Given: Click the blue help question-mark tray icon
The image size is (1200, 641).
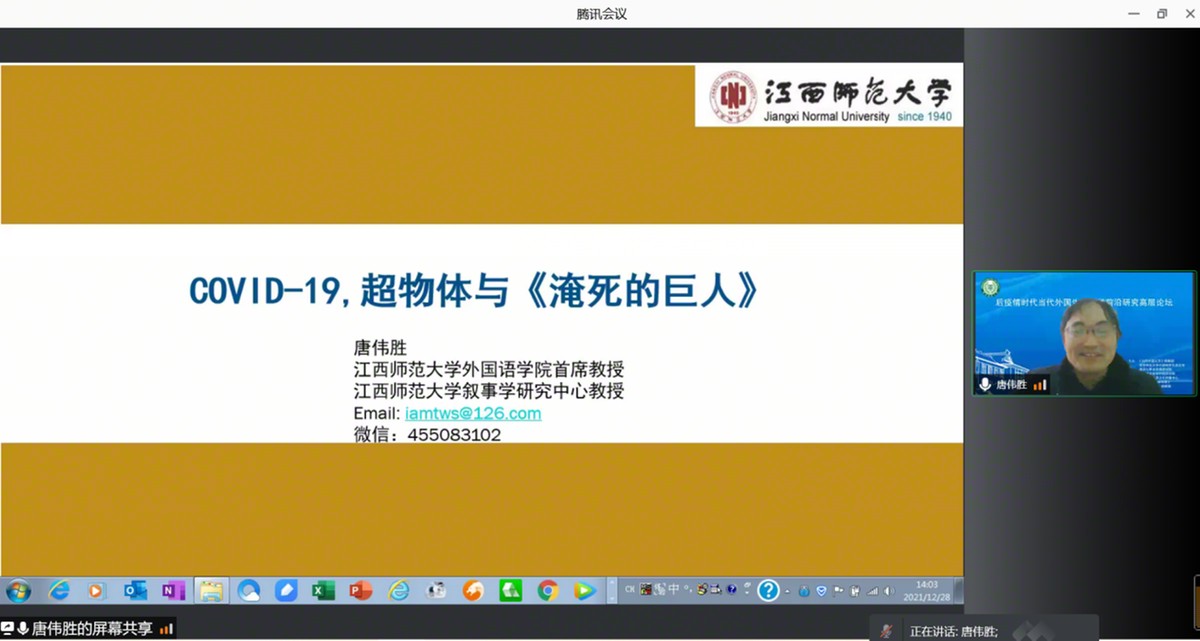Looking at the screenshot, I should [x=768, y=590].
